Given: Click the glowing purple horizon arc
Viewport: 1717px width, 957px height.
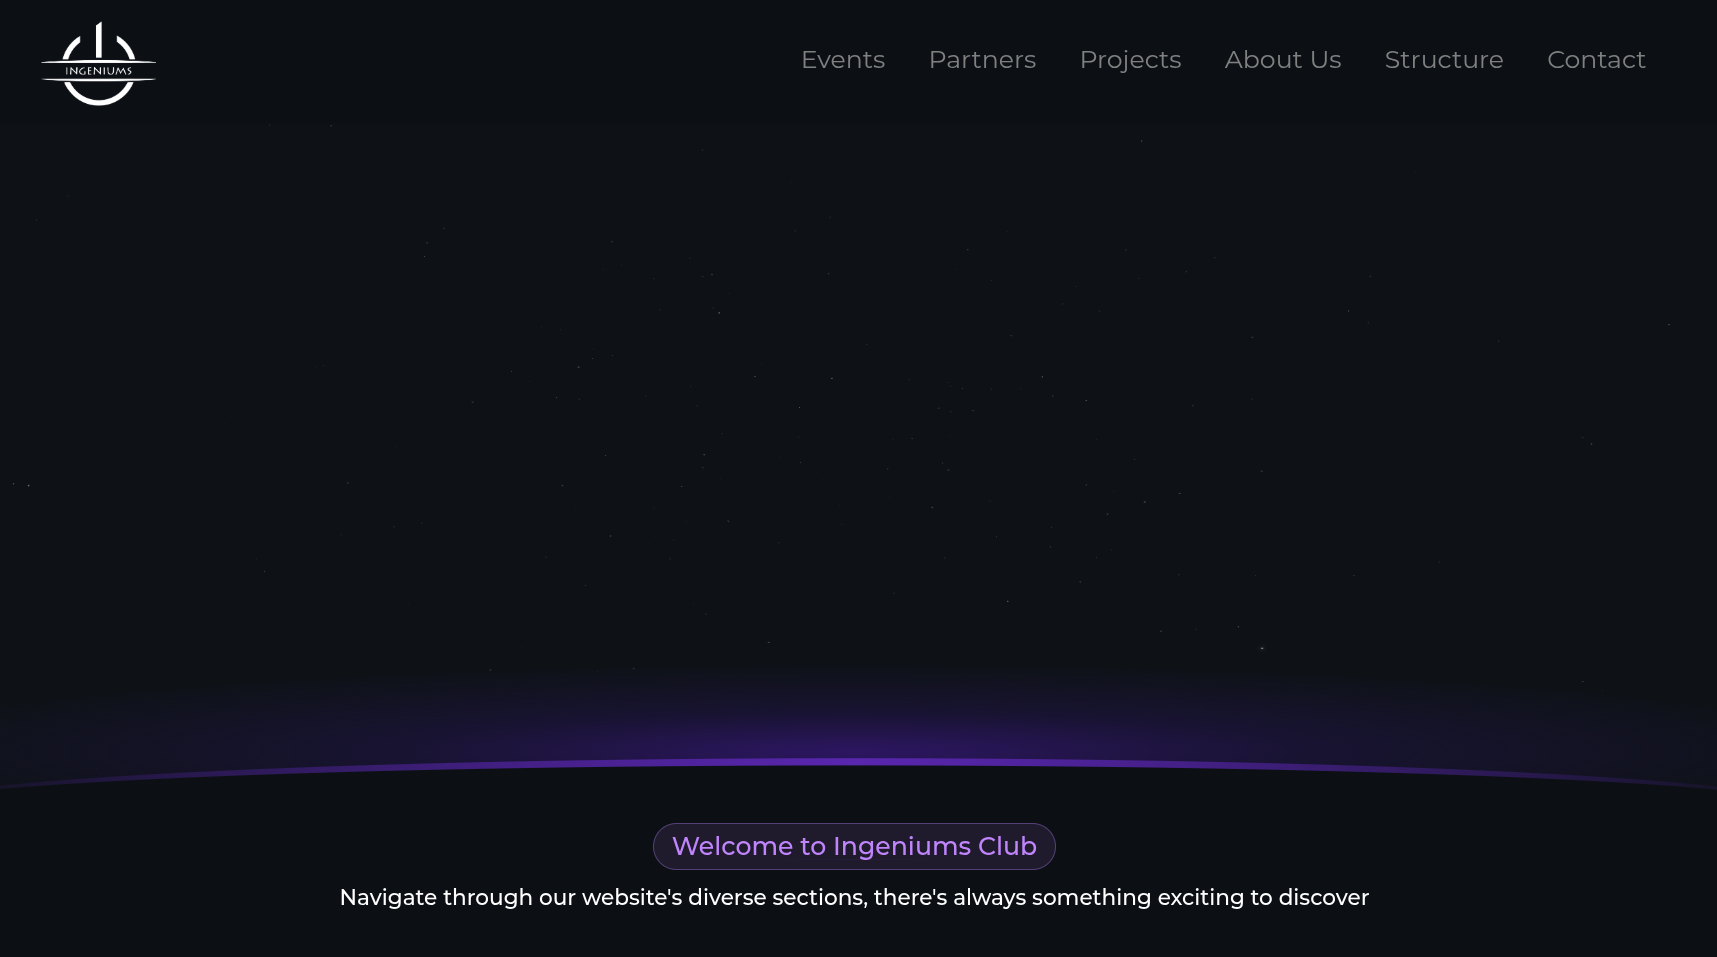Looking at the screenshot, I should (x=856, y=762).
